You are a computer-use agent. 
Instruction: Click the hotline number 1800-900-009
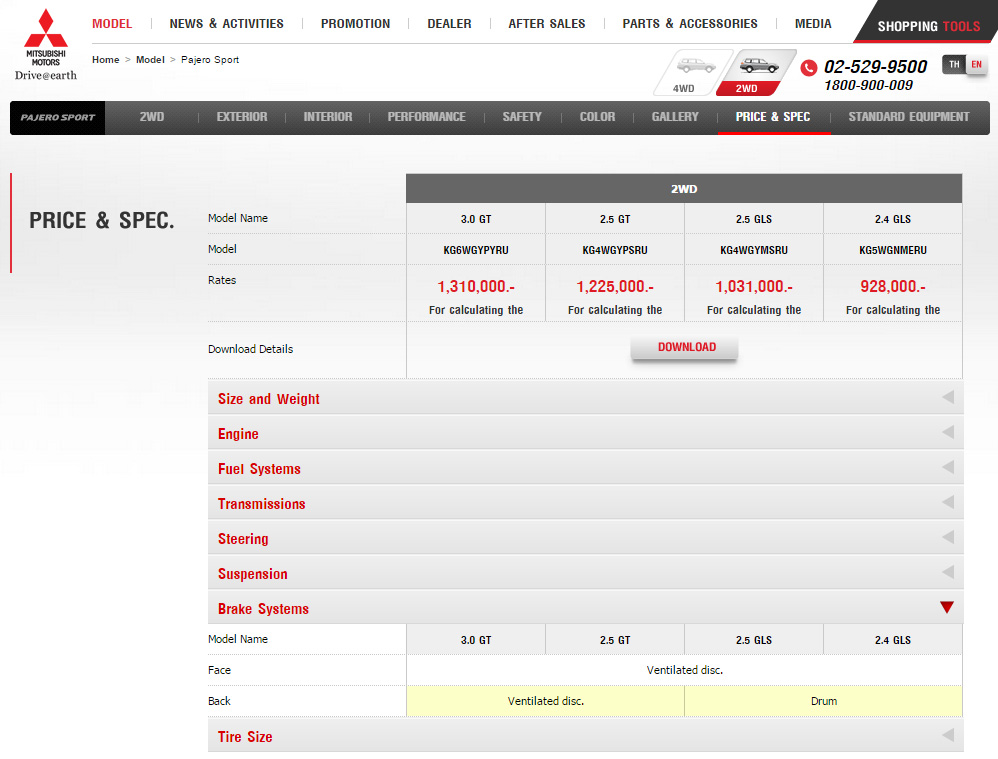[x=868, y=85]
